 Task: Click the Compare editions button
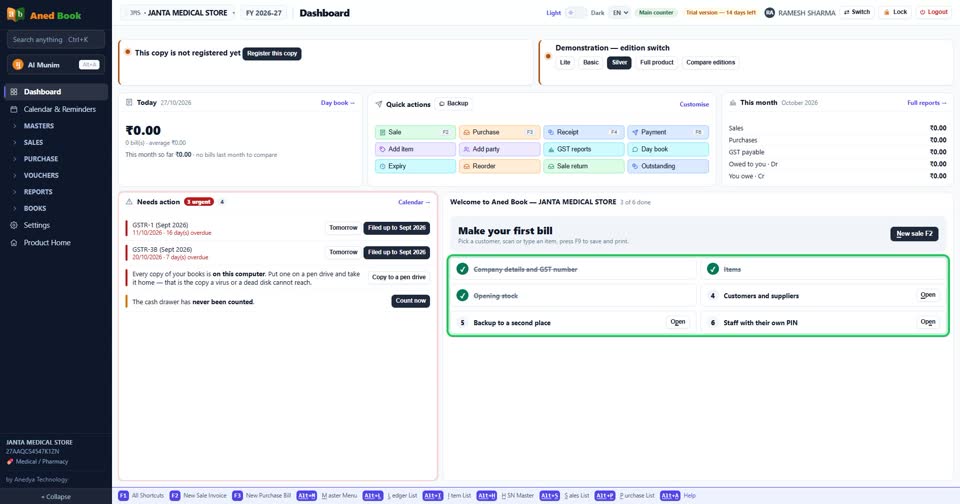pyautogui.click(x=710, y=62)
